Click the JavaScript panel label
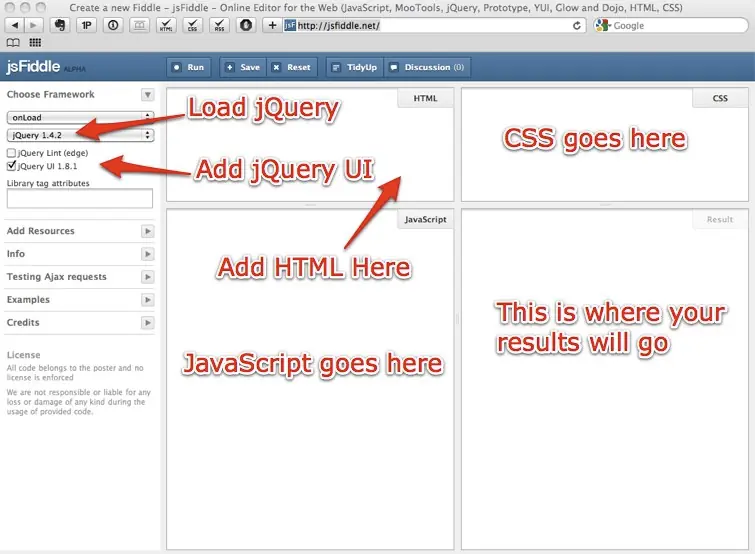The image size is (755, 554). (x=425, y=219)
